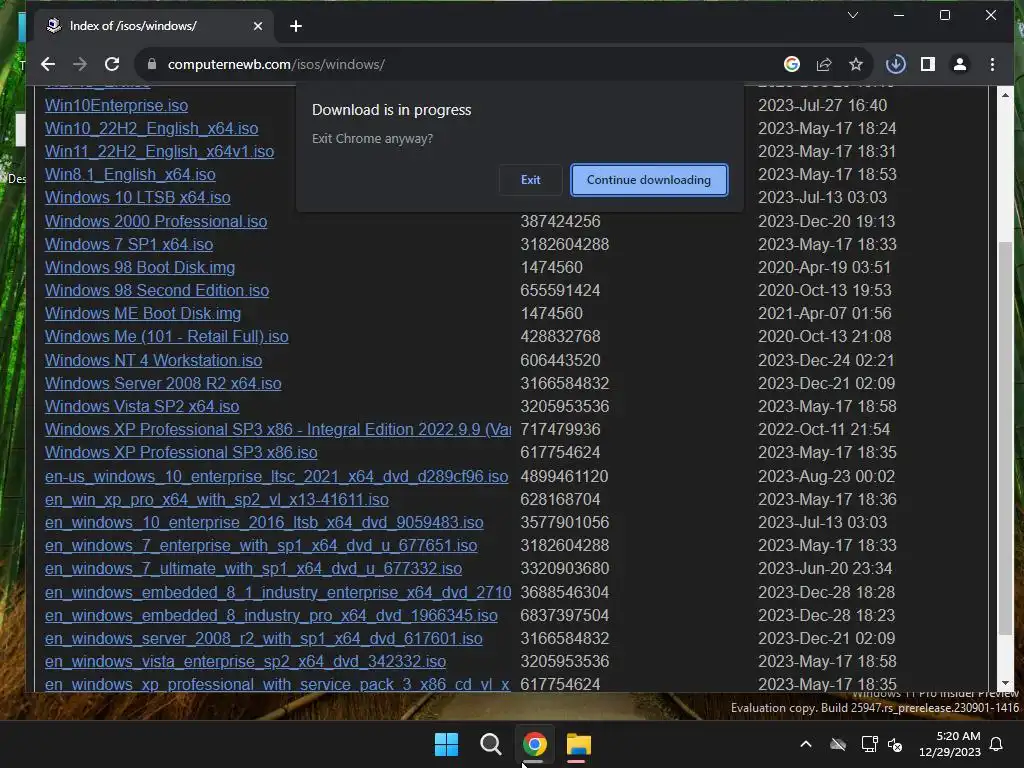This screenshot has width=1024, height=768.
Task: Open Win10Enterprise.iso link
Action: (116, 105)
